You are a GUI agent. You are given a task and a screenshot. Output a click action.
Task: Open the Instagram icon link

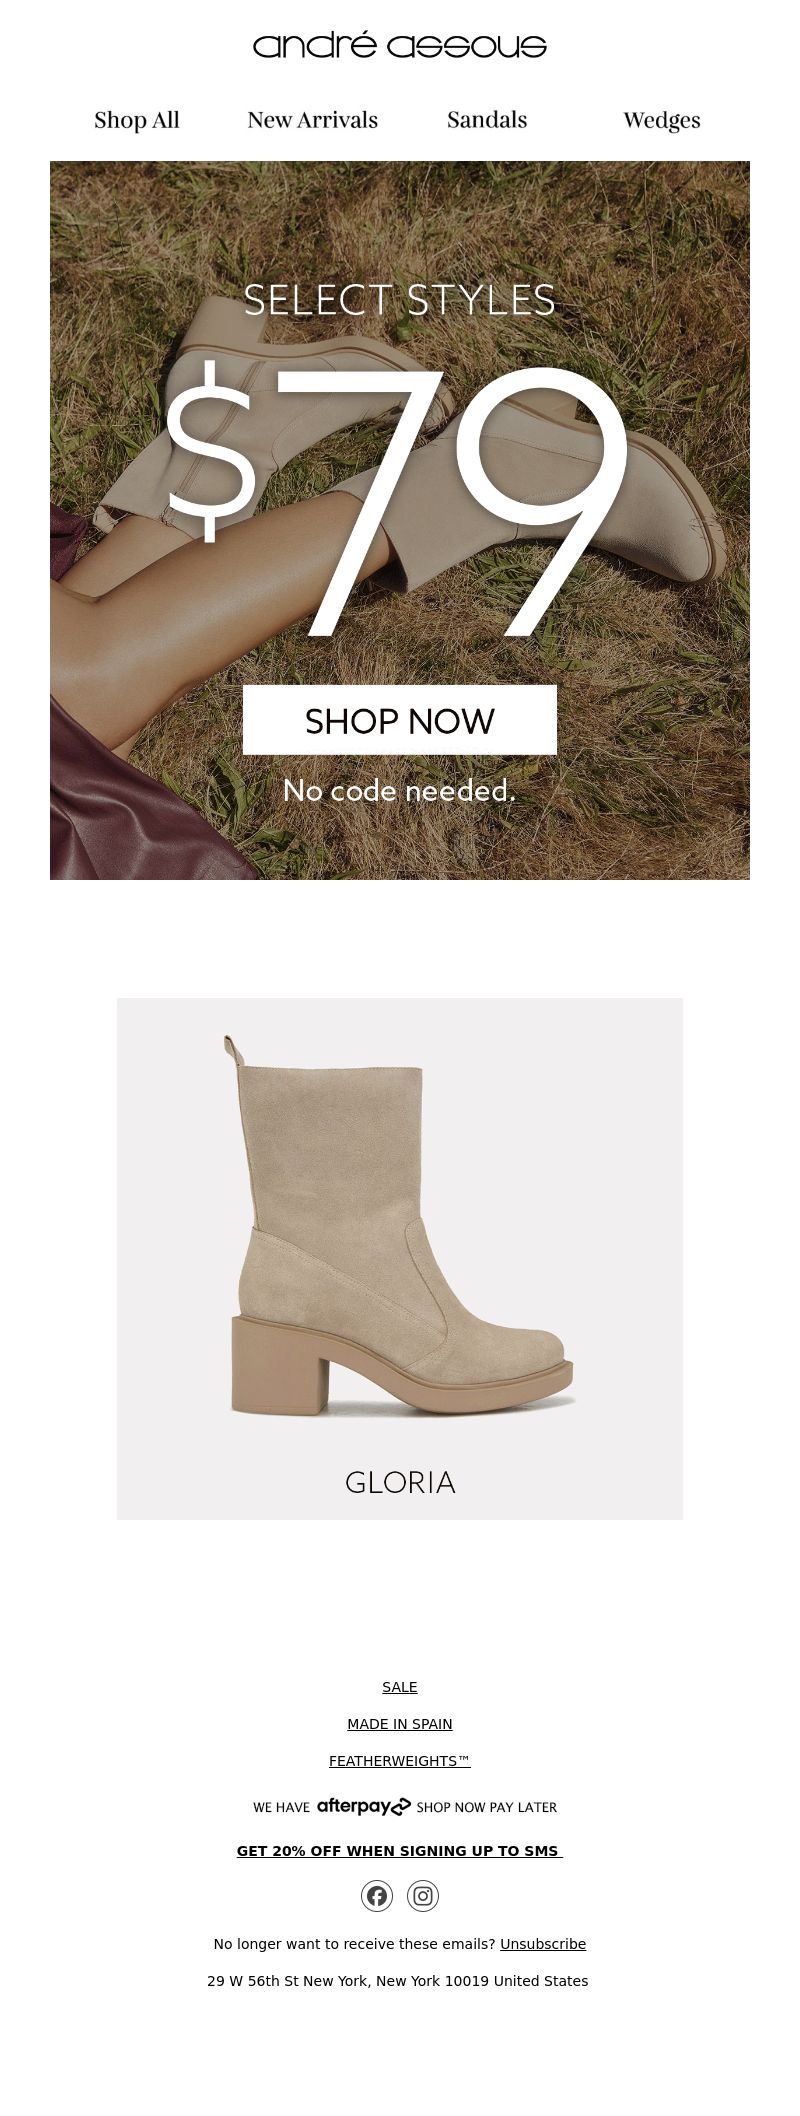click(x=423, y=1895)
